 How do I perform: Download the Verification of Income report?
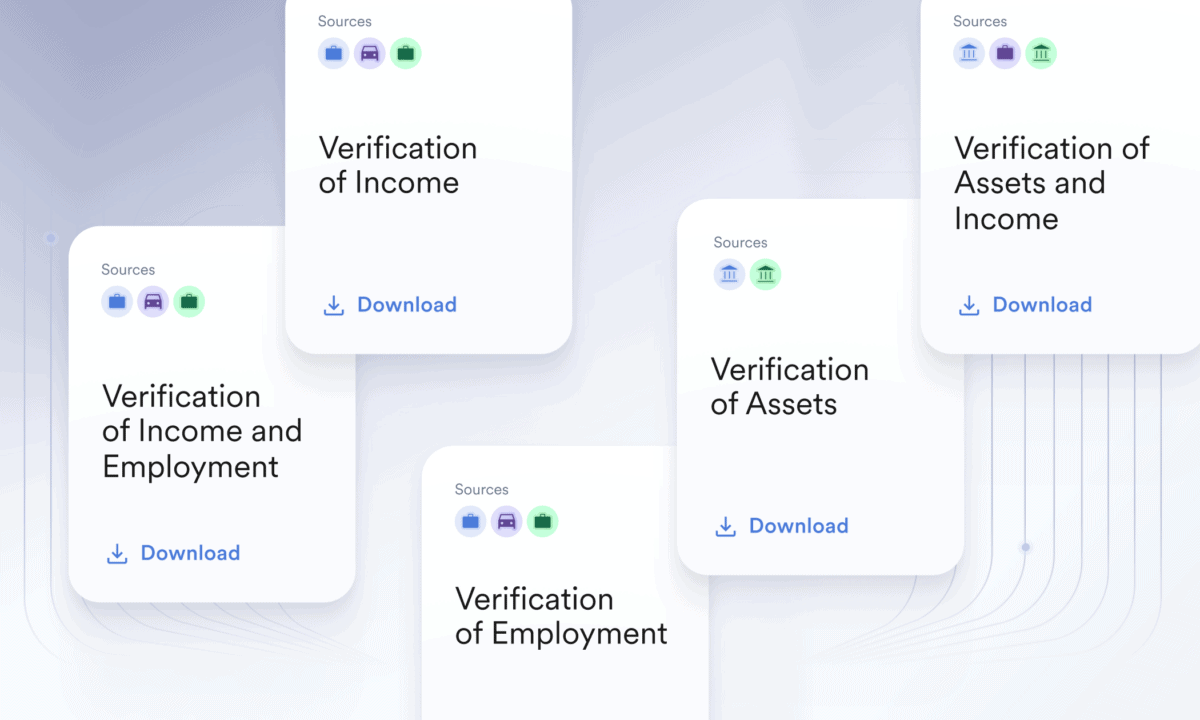tap(390, 305)
